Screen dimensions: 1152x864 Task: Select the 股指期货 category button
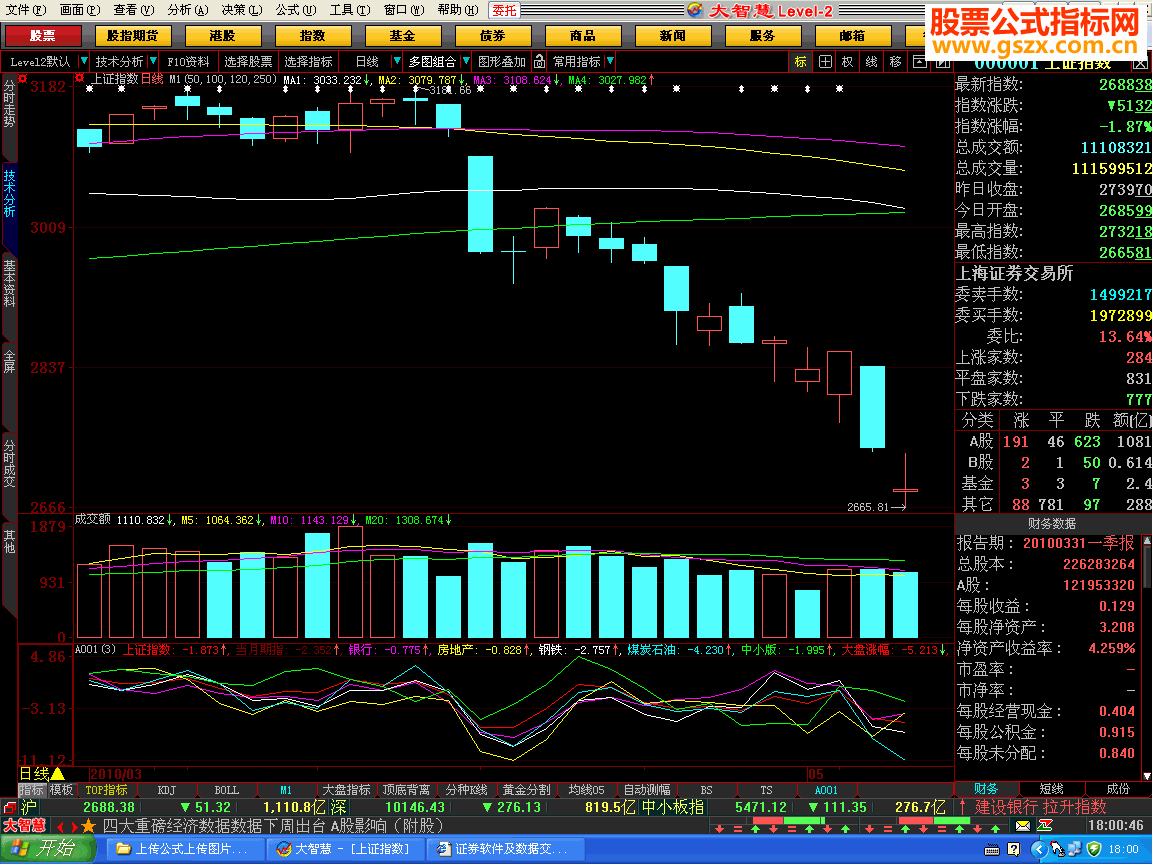tap(132, 35)
